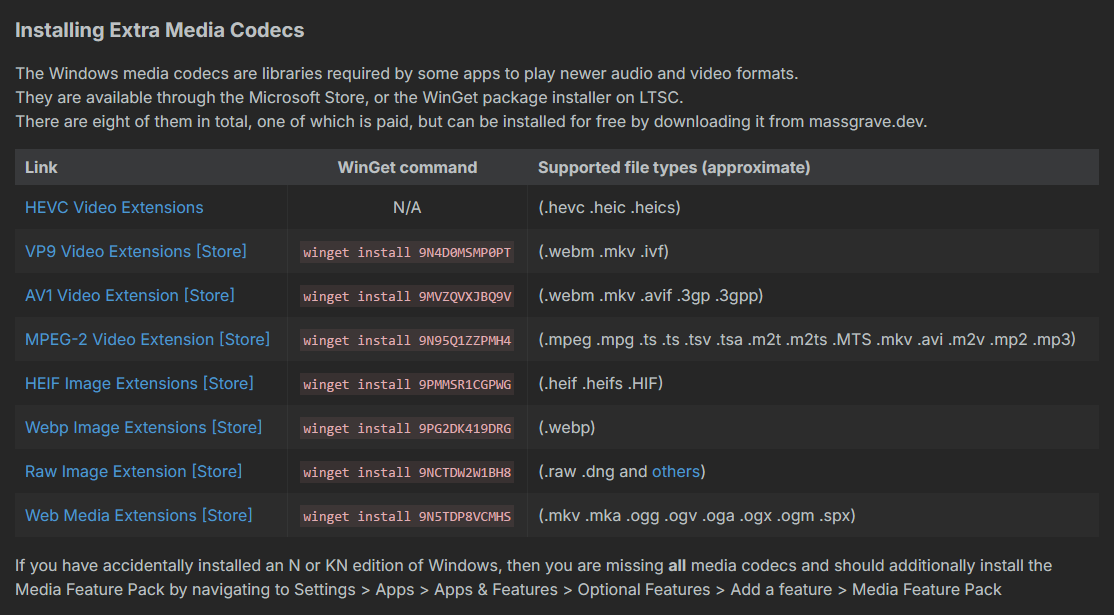Screen dimensions: 1114x615
Task: Open the VP9 Video Extensions Store link
Action: [136, 252]
